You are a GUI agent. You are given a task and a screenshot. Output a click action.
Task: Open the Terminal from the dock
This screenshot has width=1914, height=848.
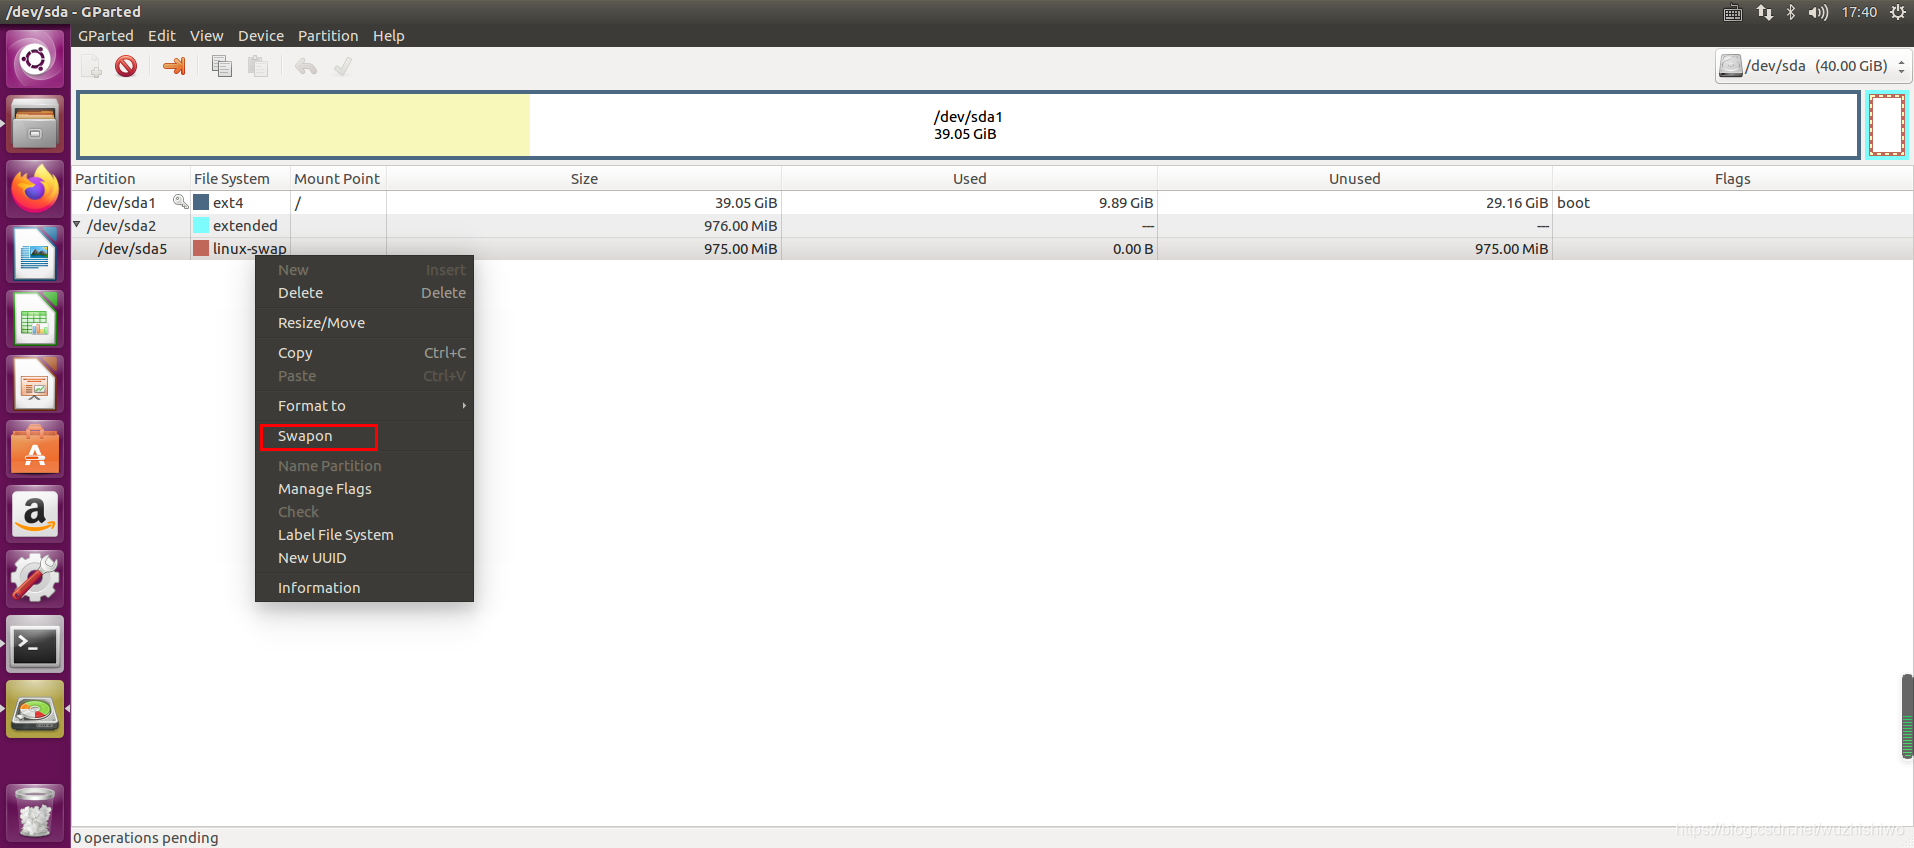tap(35, 644)
